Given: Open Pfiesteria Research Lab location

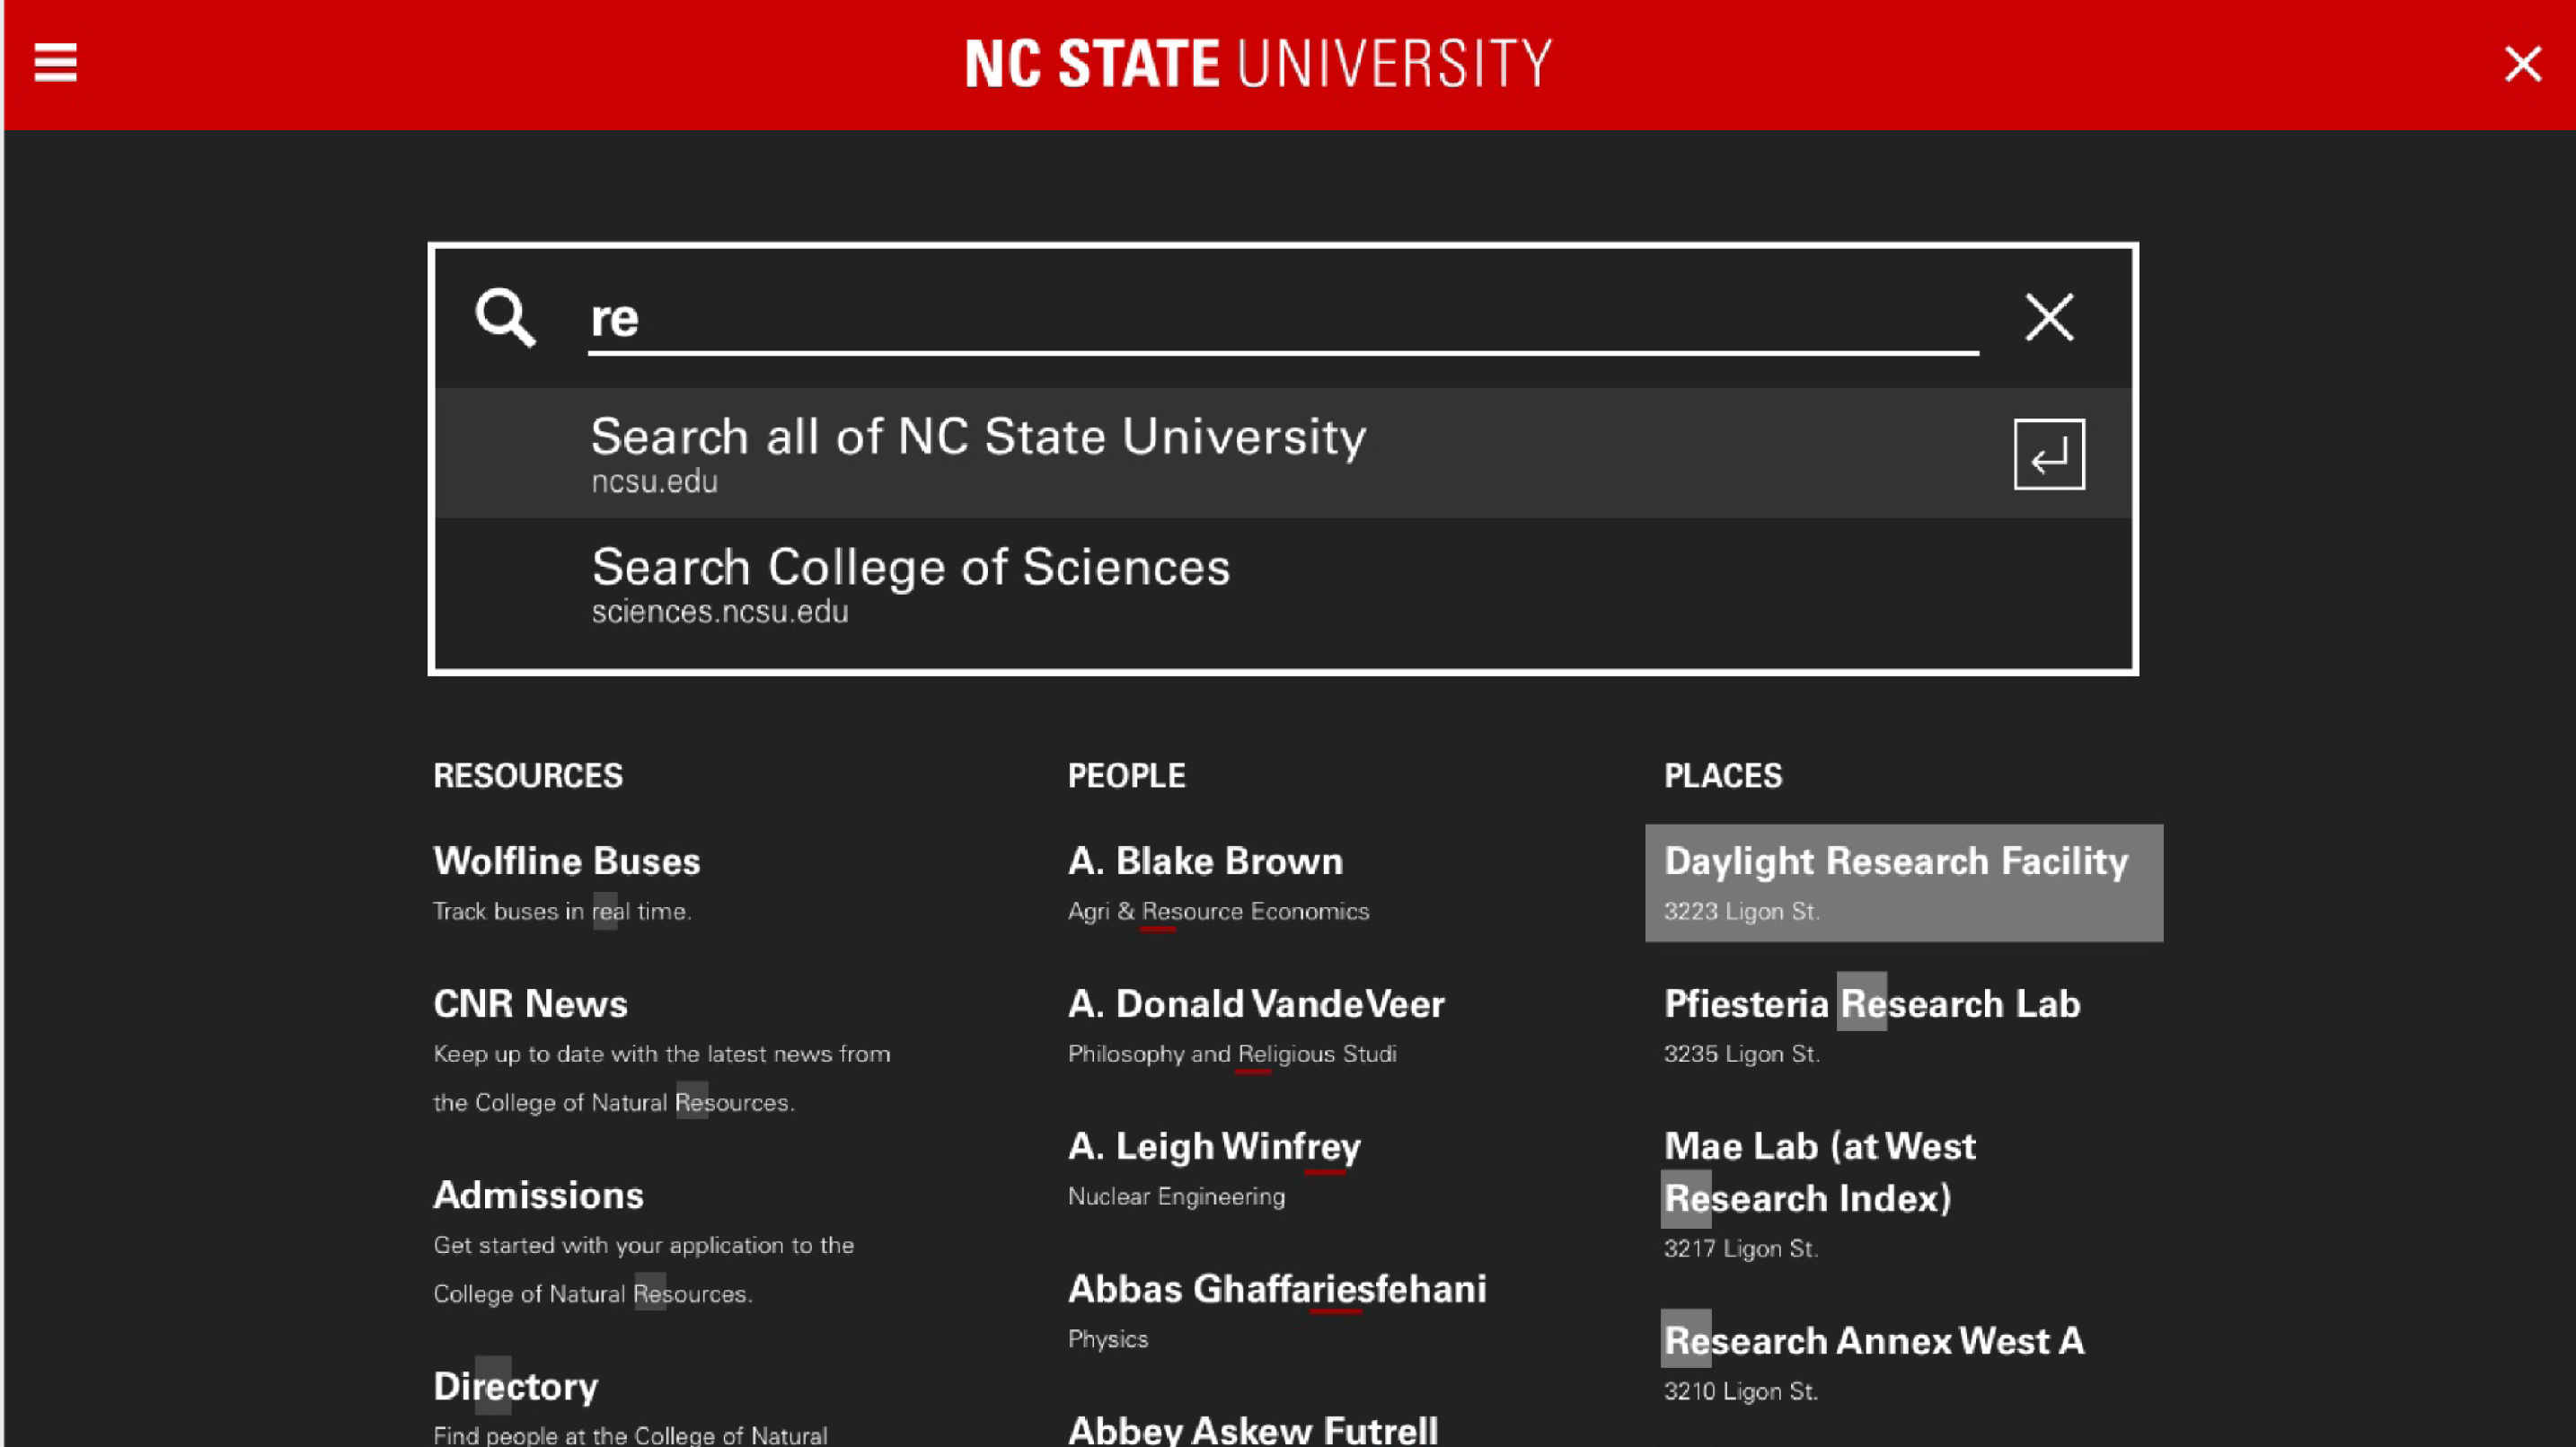Looking at the screenshot, I should pyautogui.click(x=1872, y=1004).
